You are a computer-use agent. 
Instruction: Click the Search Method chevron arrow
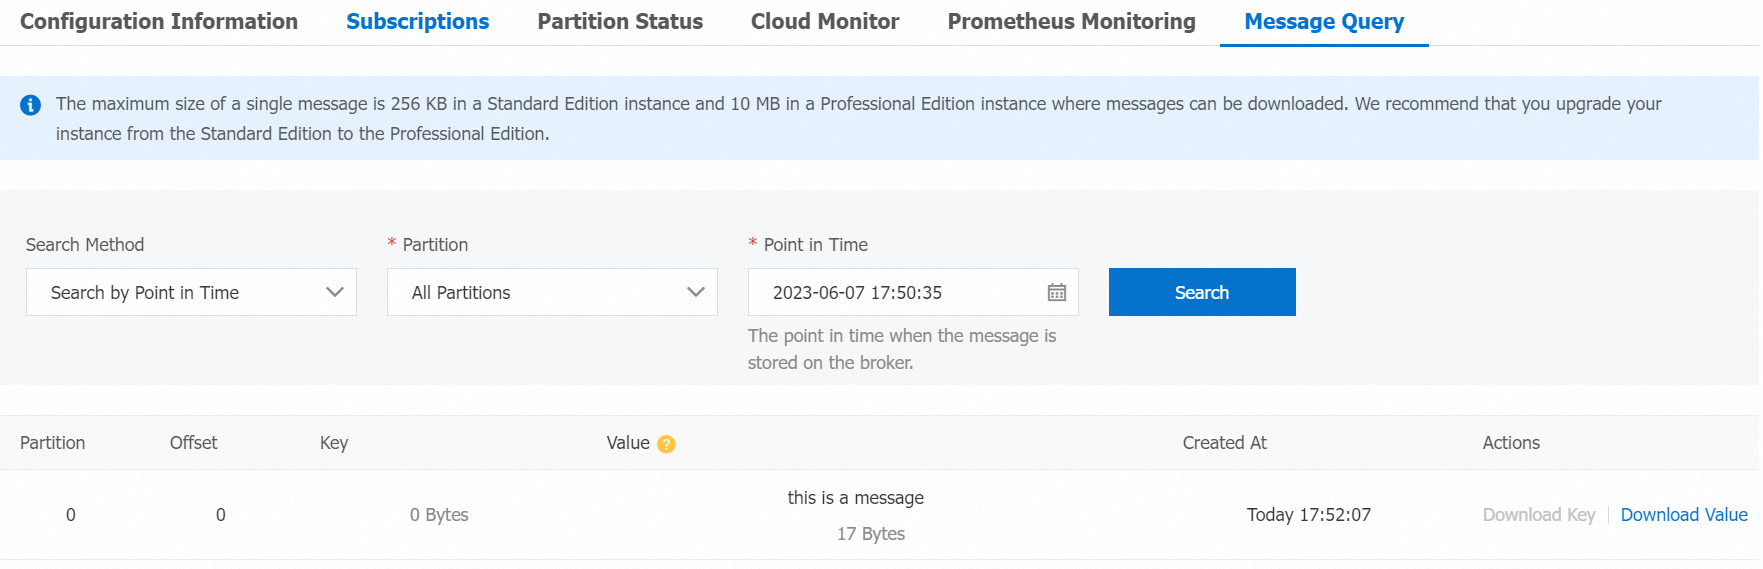click(335, 292)
